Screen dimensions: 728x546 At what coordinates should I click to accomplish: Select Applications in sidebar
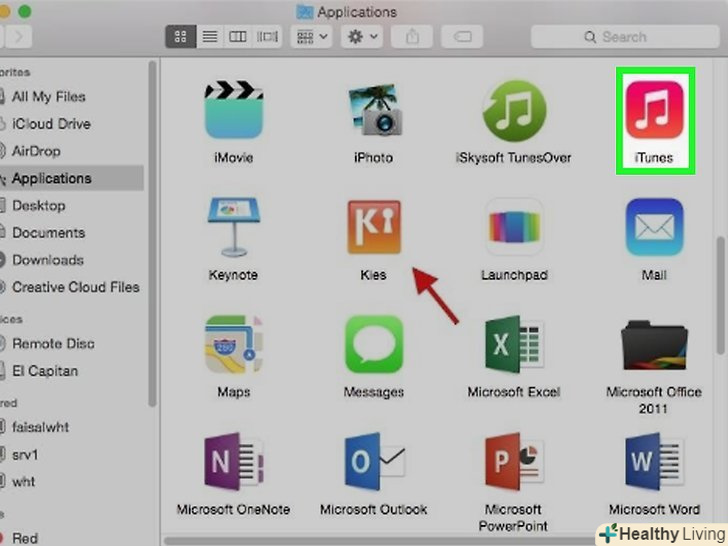coord(52,178)
